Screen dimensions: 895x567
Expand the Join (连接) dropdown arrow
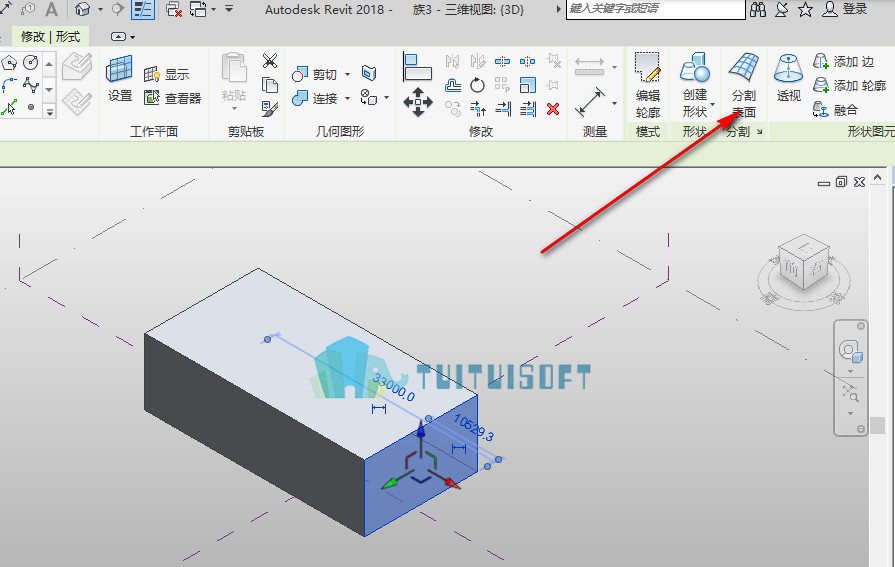(x=348, y=98)
